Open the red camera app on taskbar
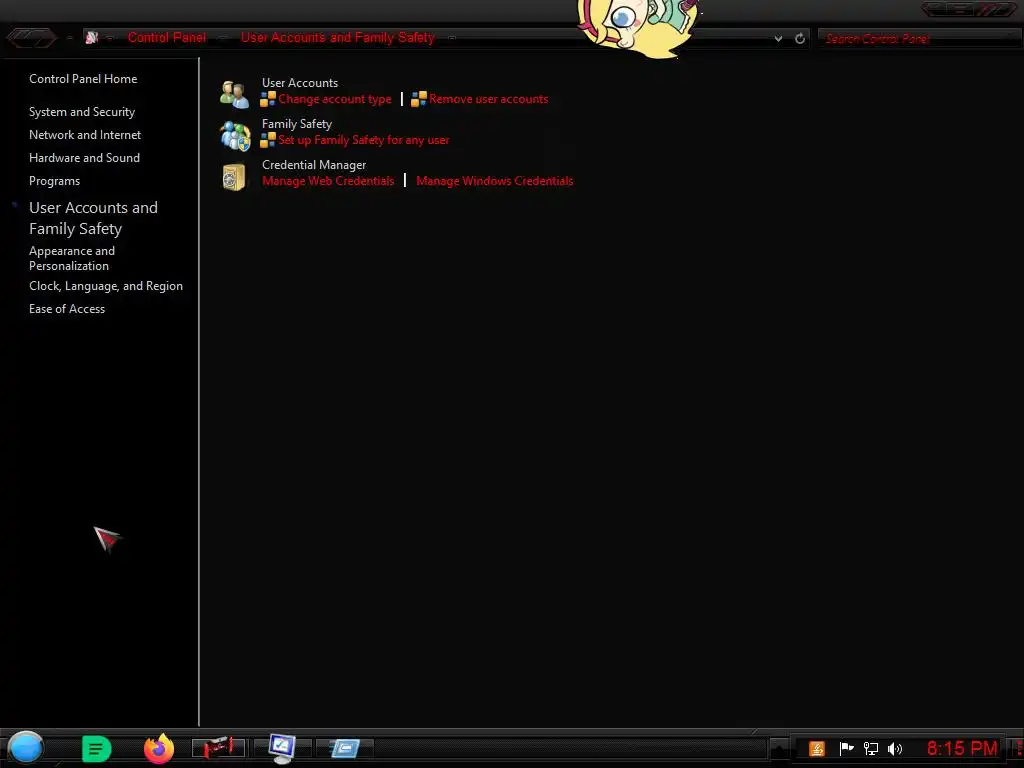This screenshot has width=1024, height=768. 219,748
